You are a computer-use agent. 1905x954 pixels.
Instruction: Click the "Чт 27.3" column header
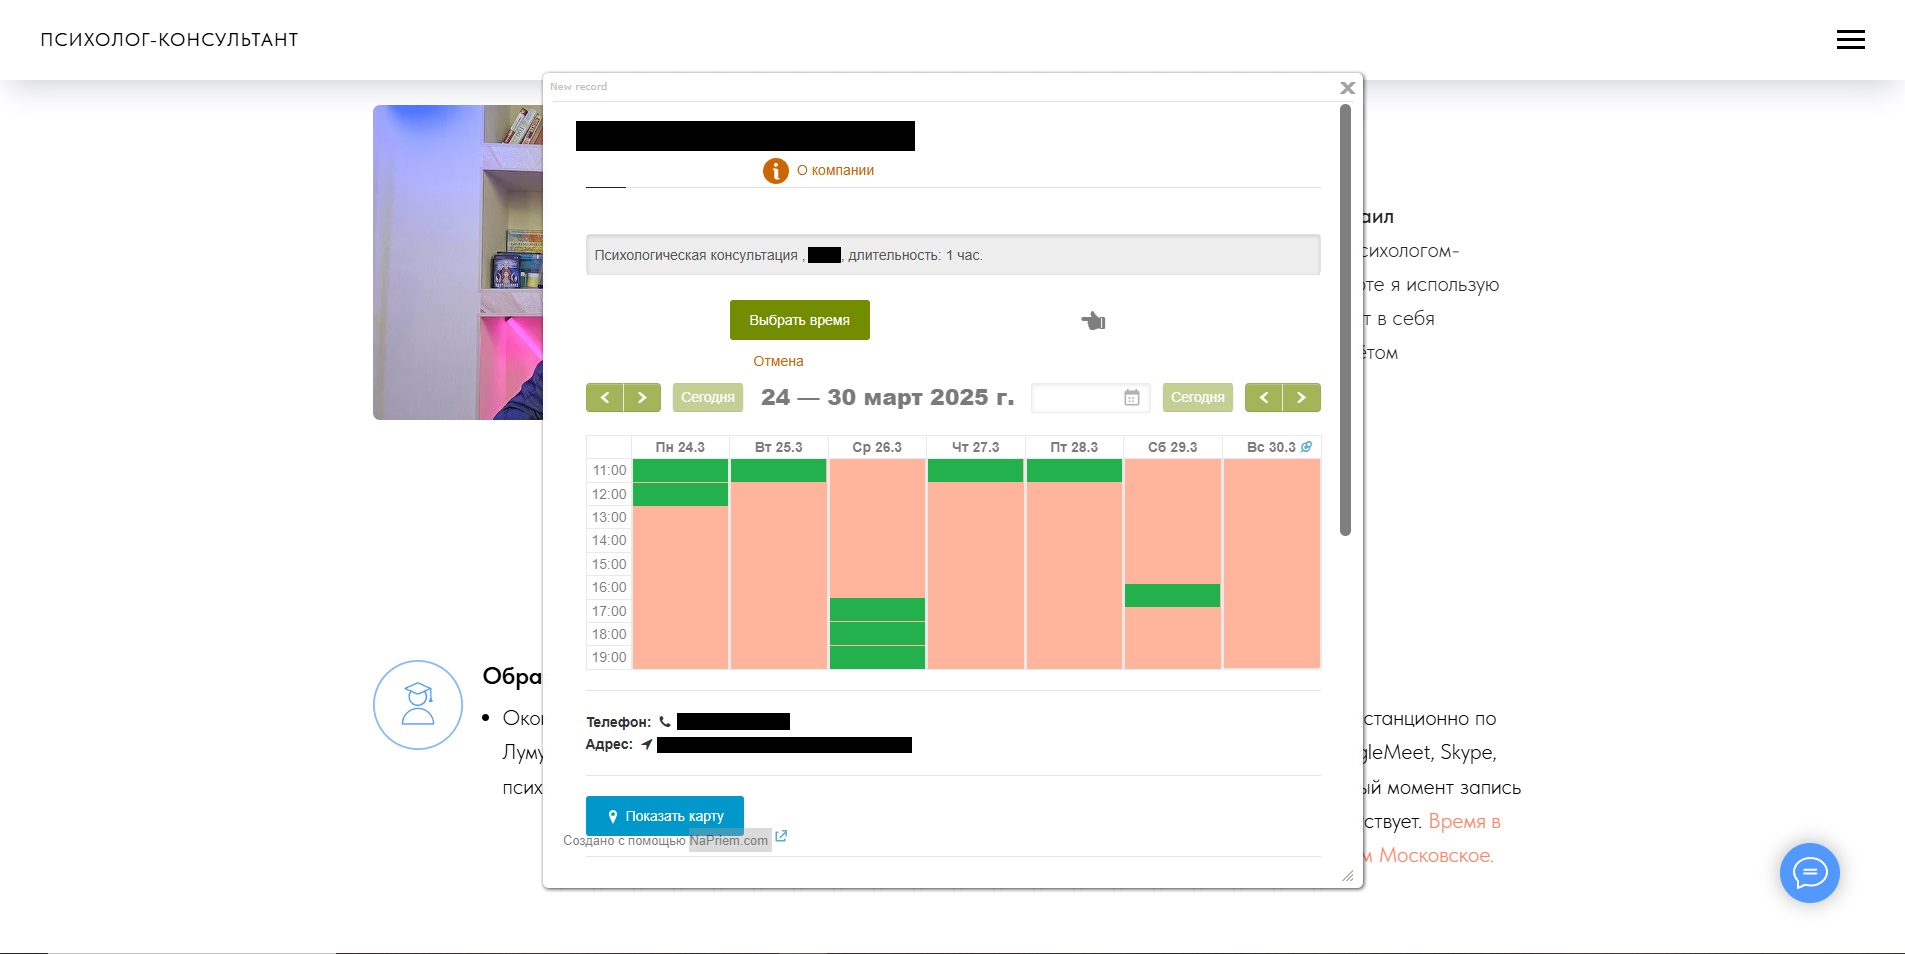tap(975, 447)
